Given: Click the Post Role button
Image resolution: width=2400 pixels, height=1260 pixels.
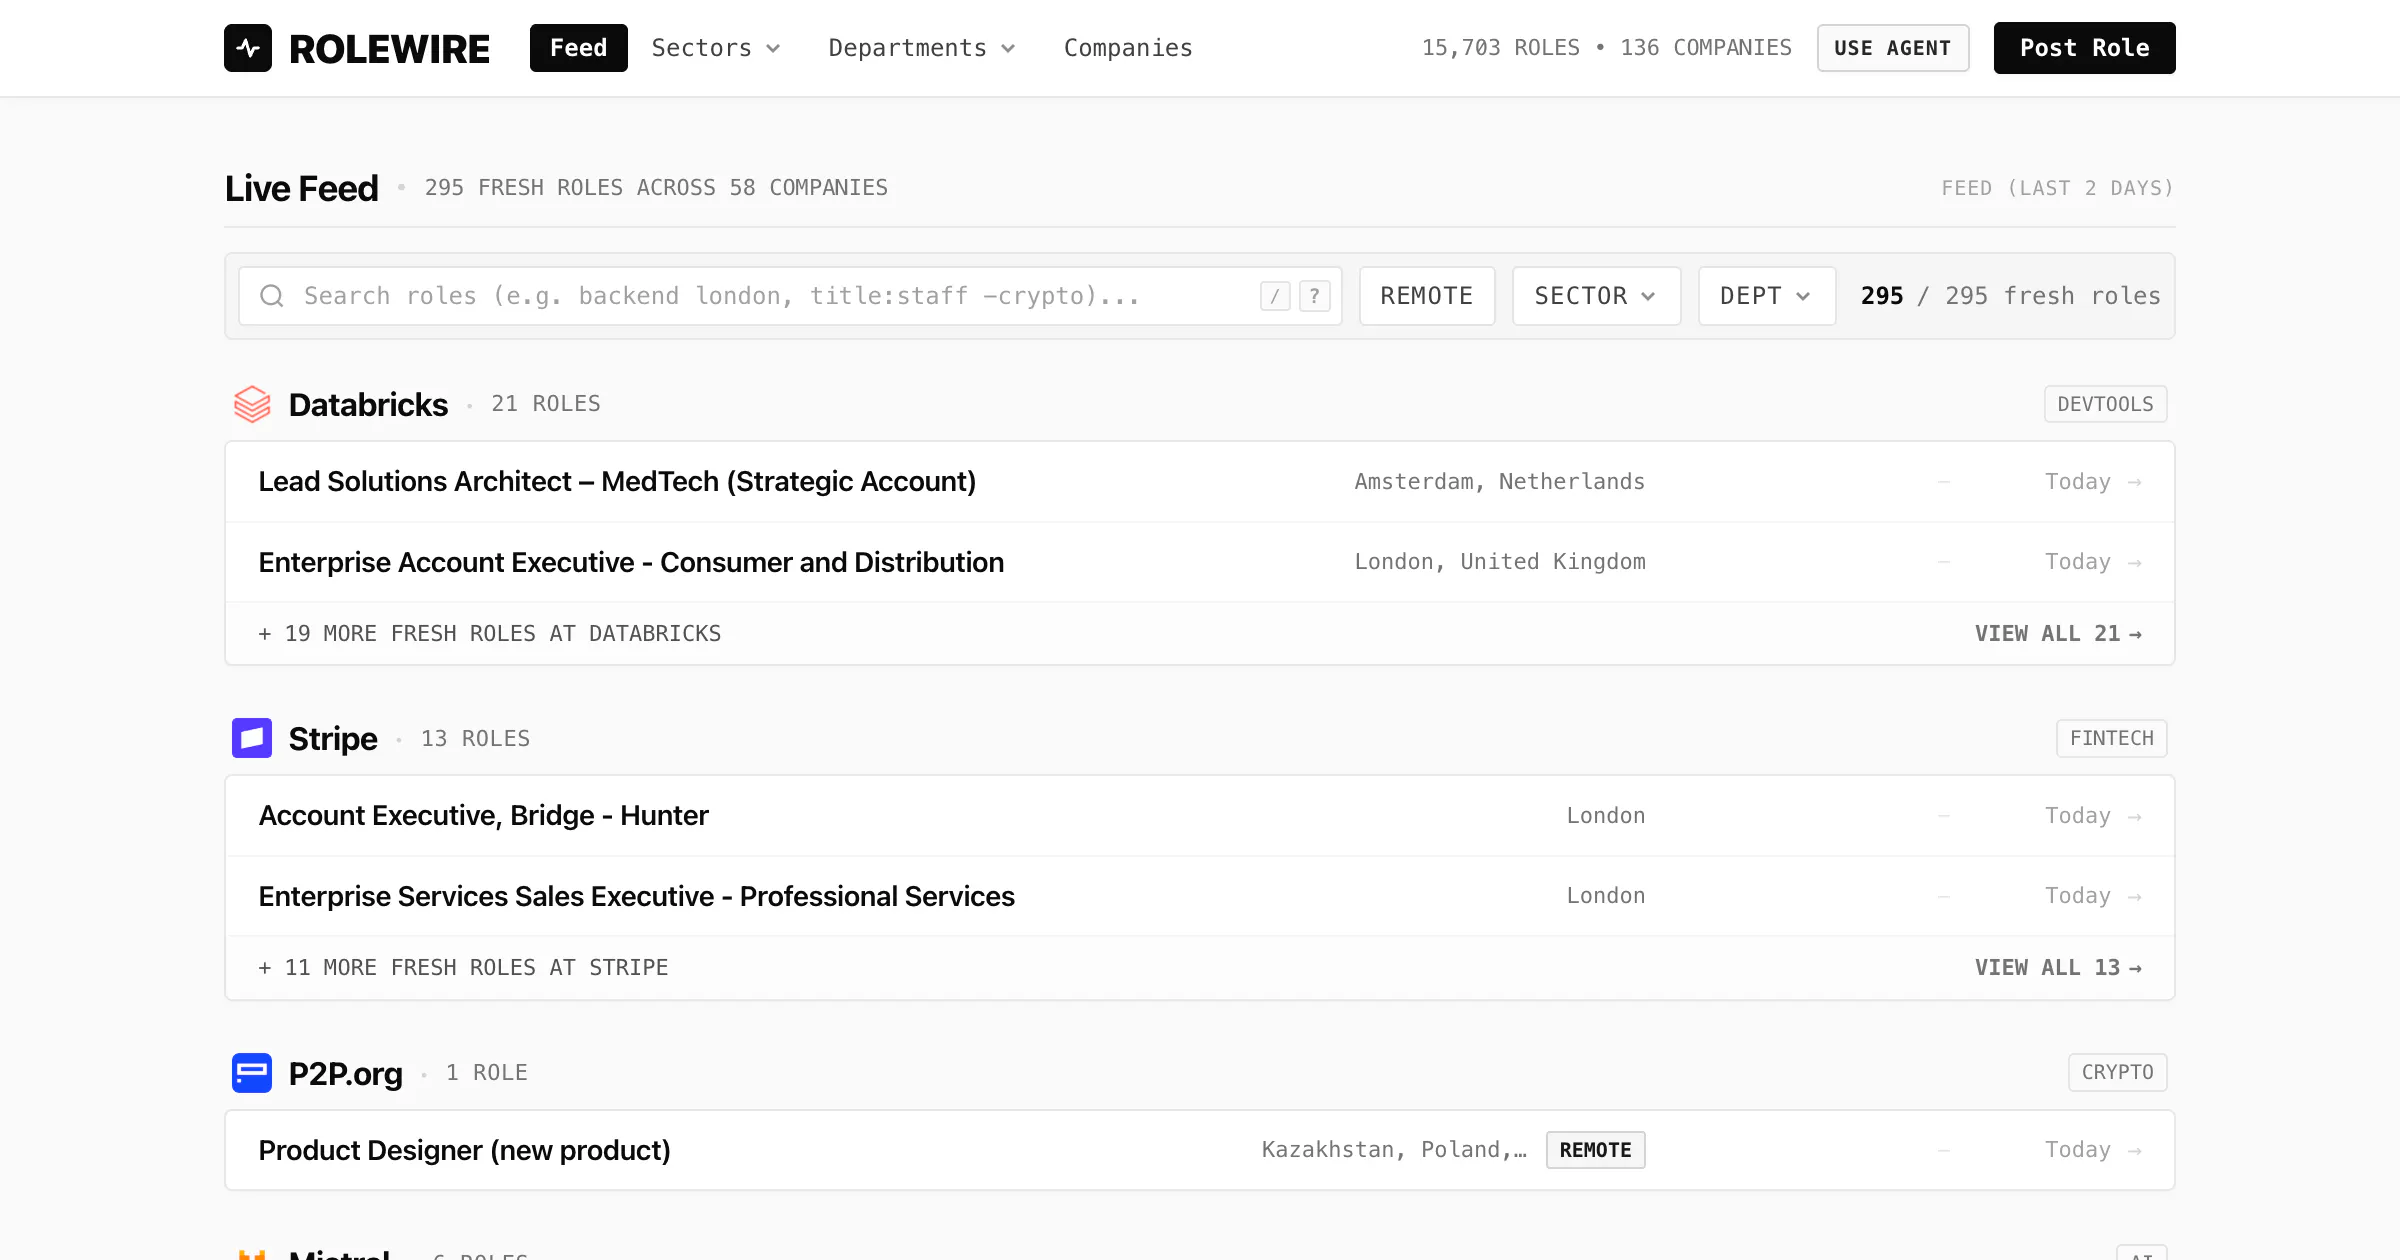Looking at the screenshot, I should pyautogui.click(x=2085, y=48).
